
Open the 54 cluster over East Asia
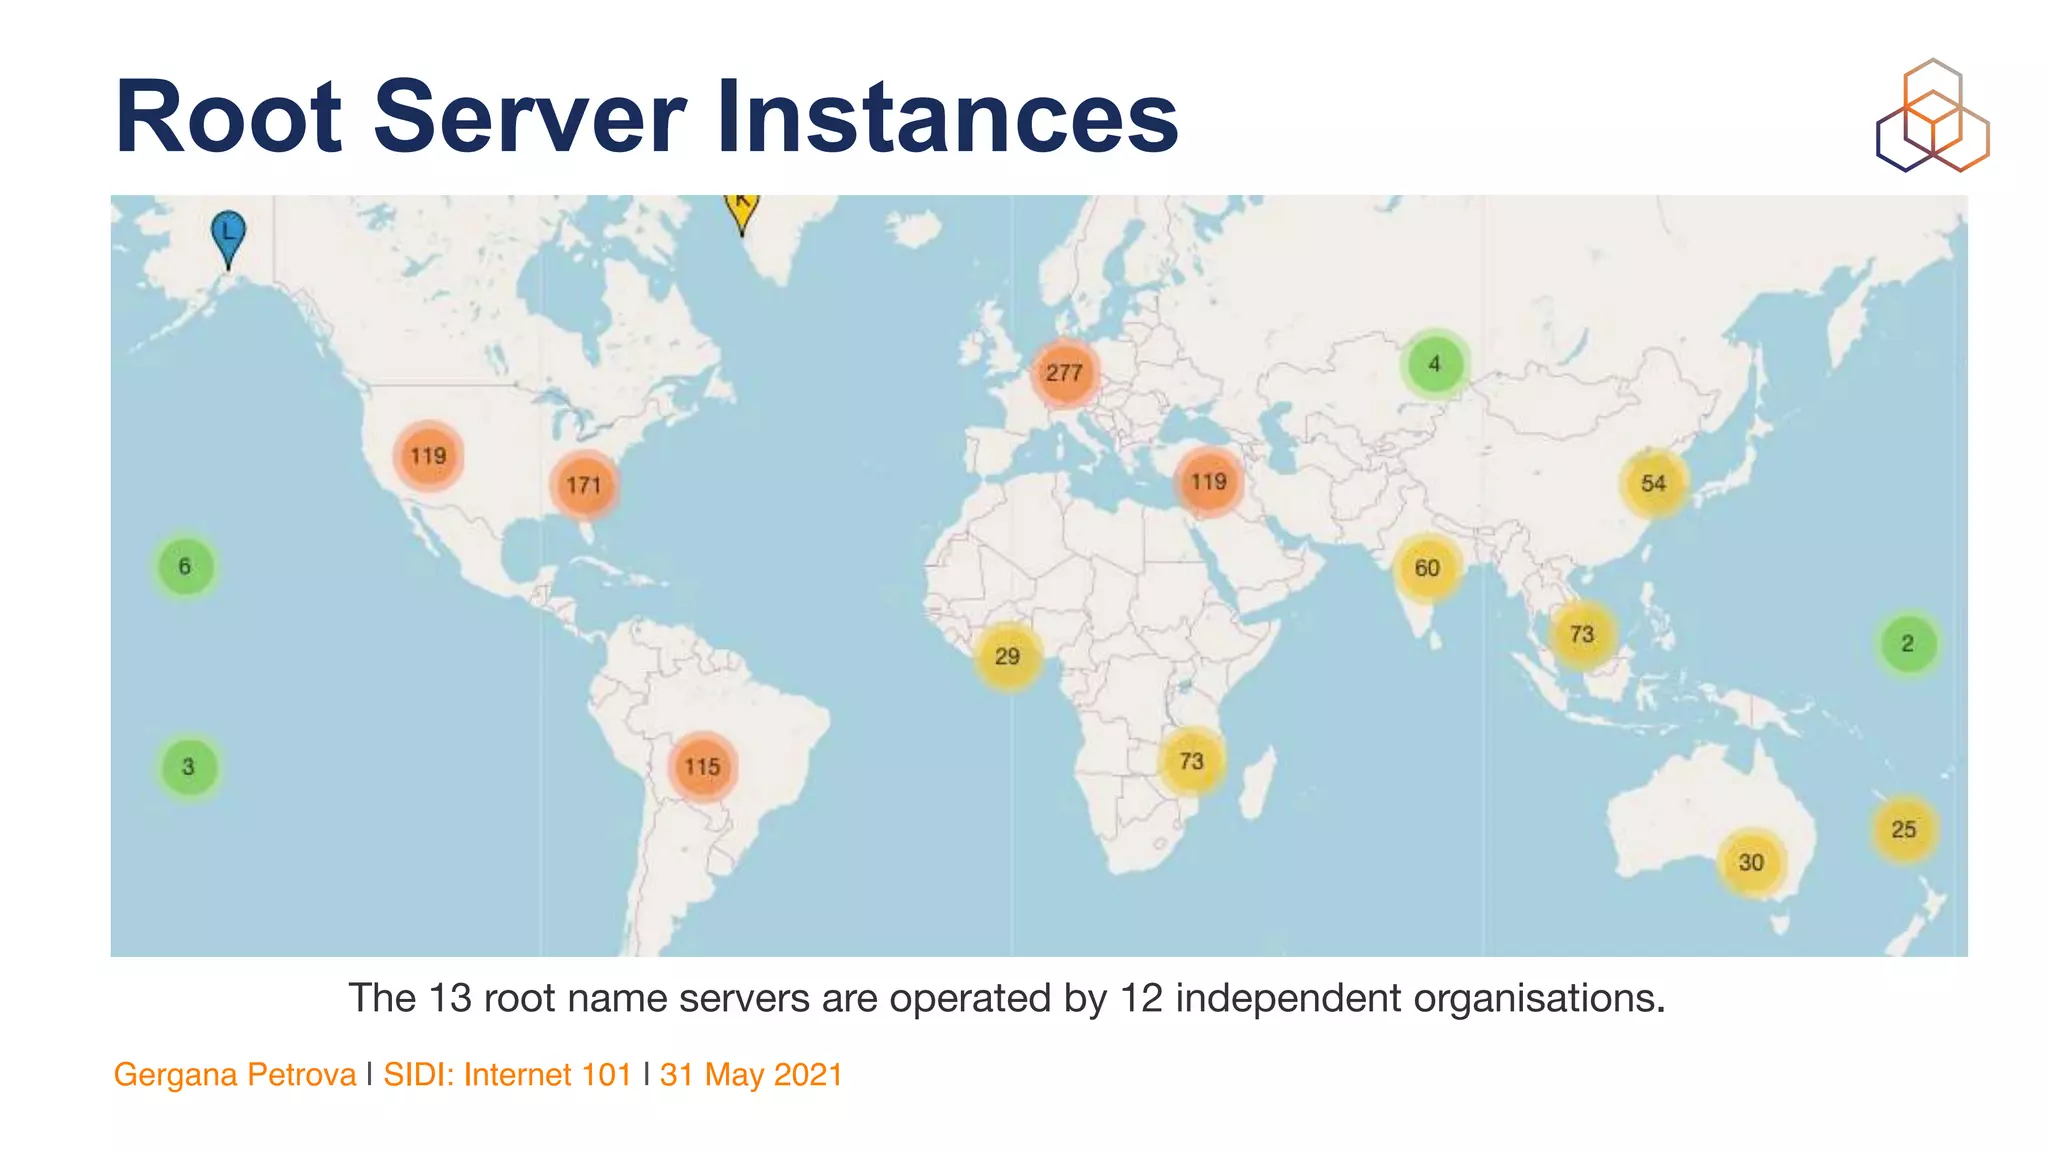[1653, 484]
